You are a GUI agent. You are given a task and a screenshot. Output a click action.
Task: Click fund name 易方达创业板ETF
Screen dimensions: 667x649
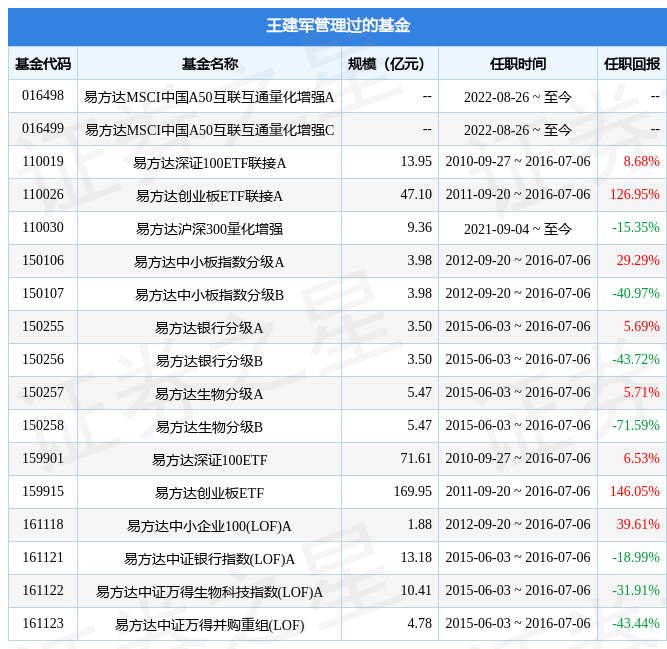click(x=209, y=493)
